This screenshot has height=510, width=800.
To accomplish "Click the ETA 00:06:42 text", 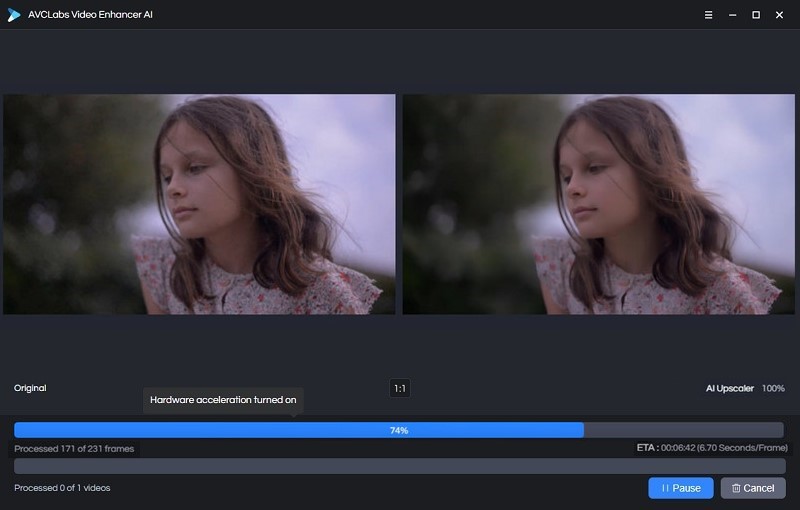I will (x=712, y=448).
